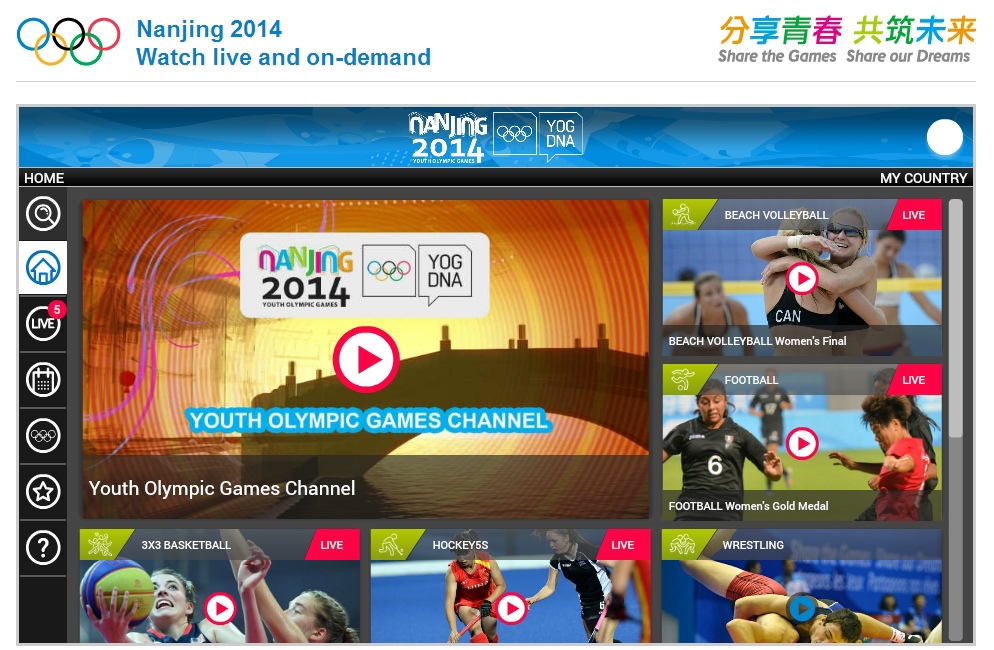Click the Wrestling sport pictogram
Screen dimensions: 994x650
tap(682, 544)
